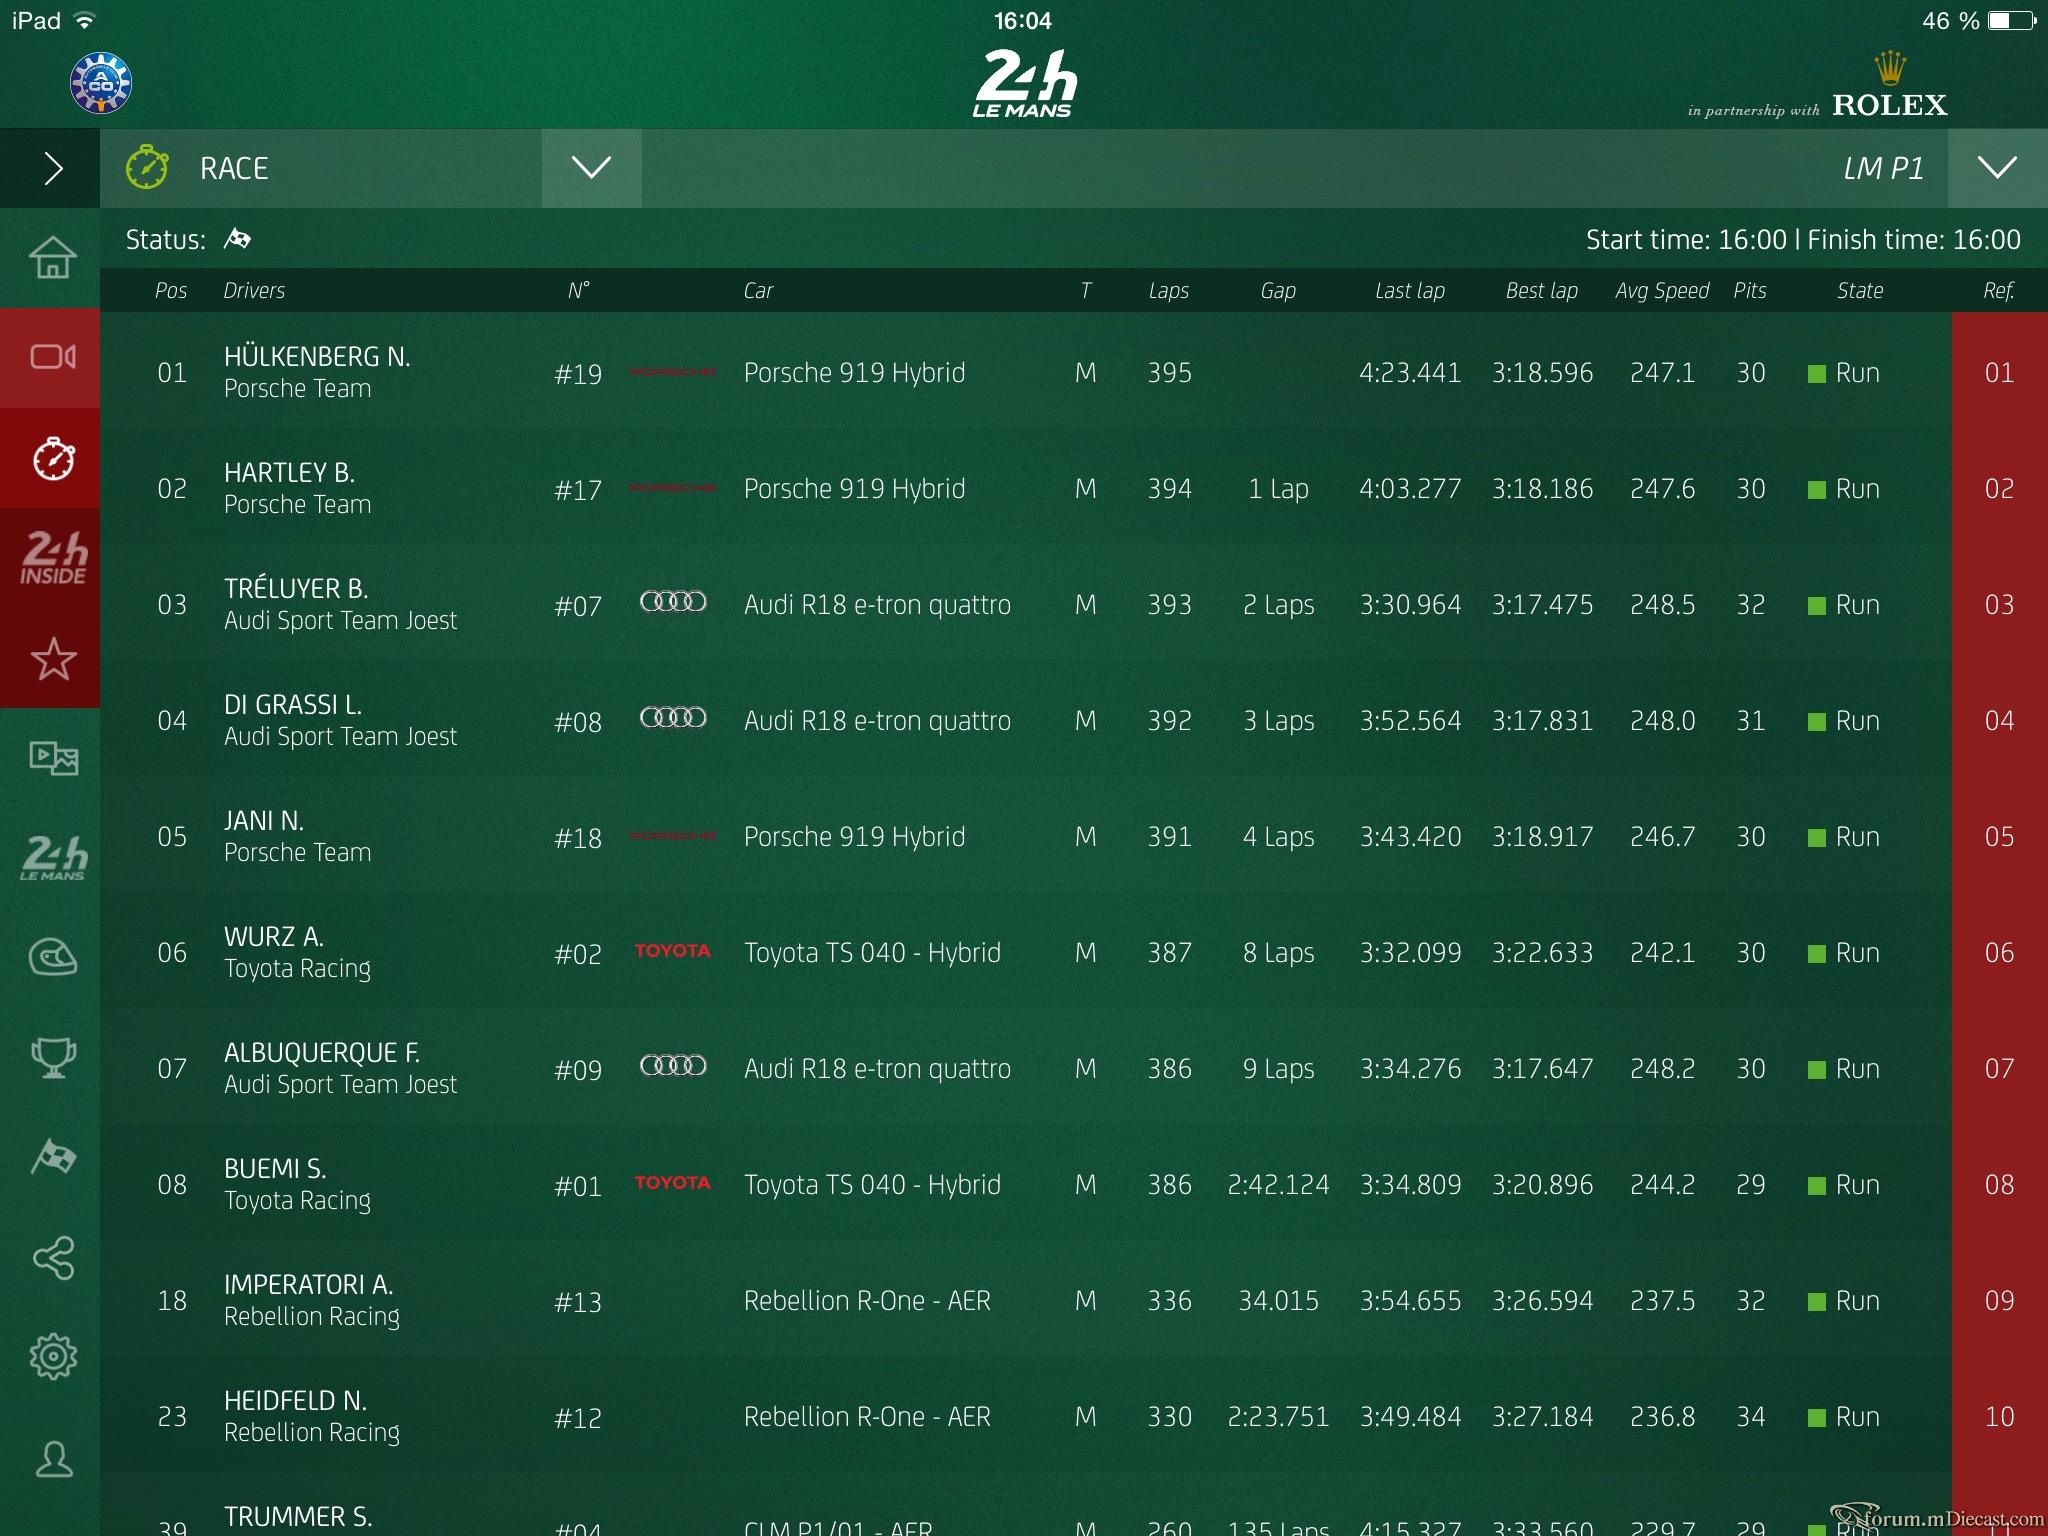Tap gap value 2:42.124
This screenshot has width=2048, height=1536.
tap(1278, 1185)
